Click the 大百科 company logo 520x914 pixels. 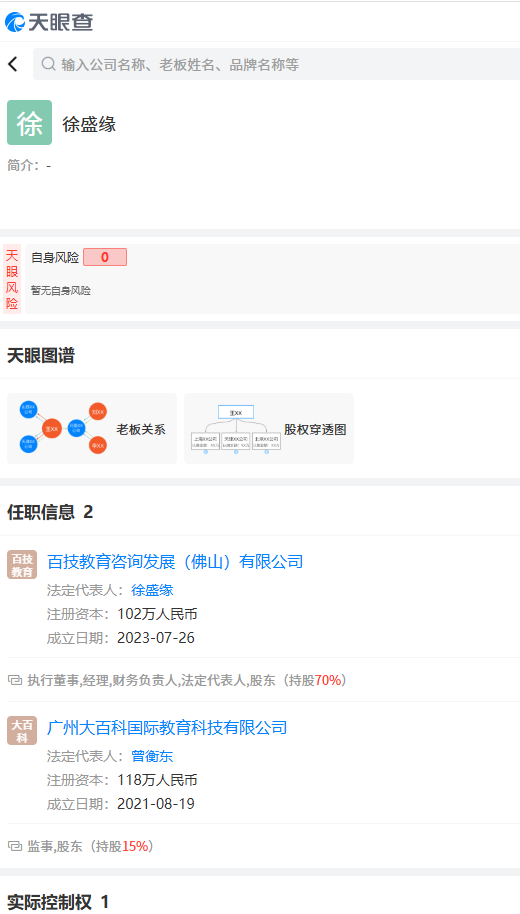(x=22, y=730)
